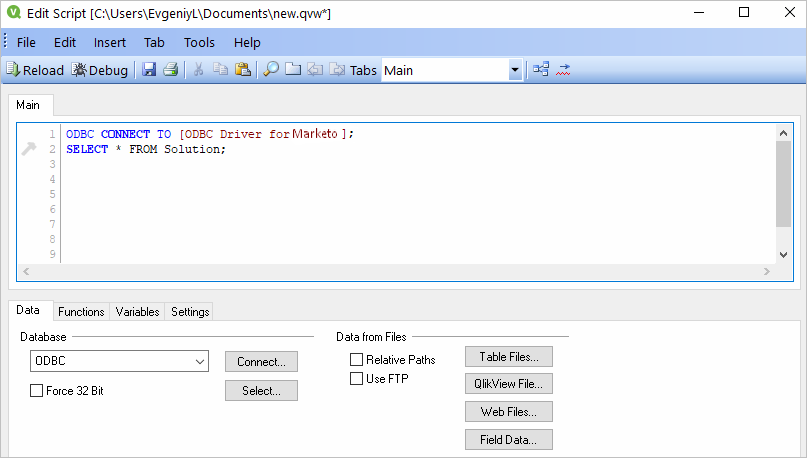Enable Force 32 Bit checkbox
This screenshot has height=458, width=807.
(x=37, y=391)
